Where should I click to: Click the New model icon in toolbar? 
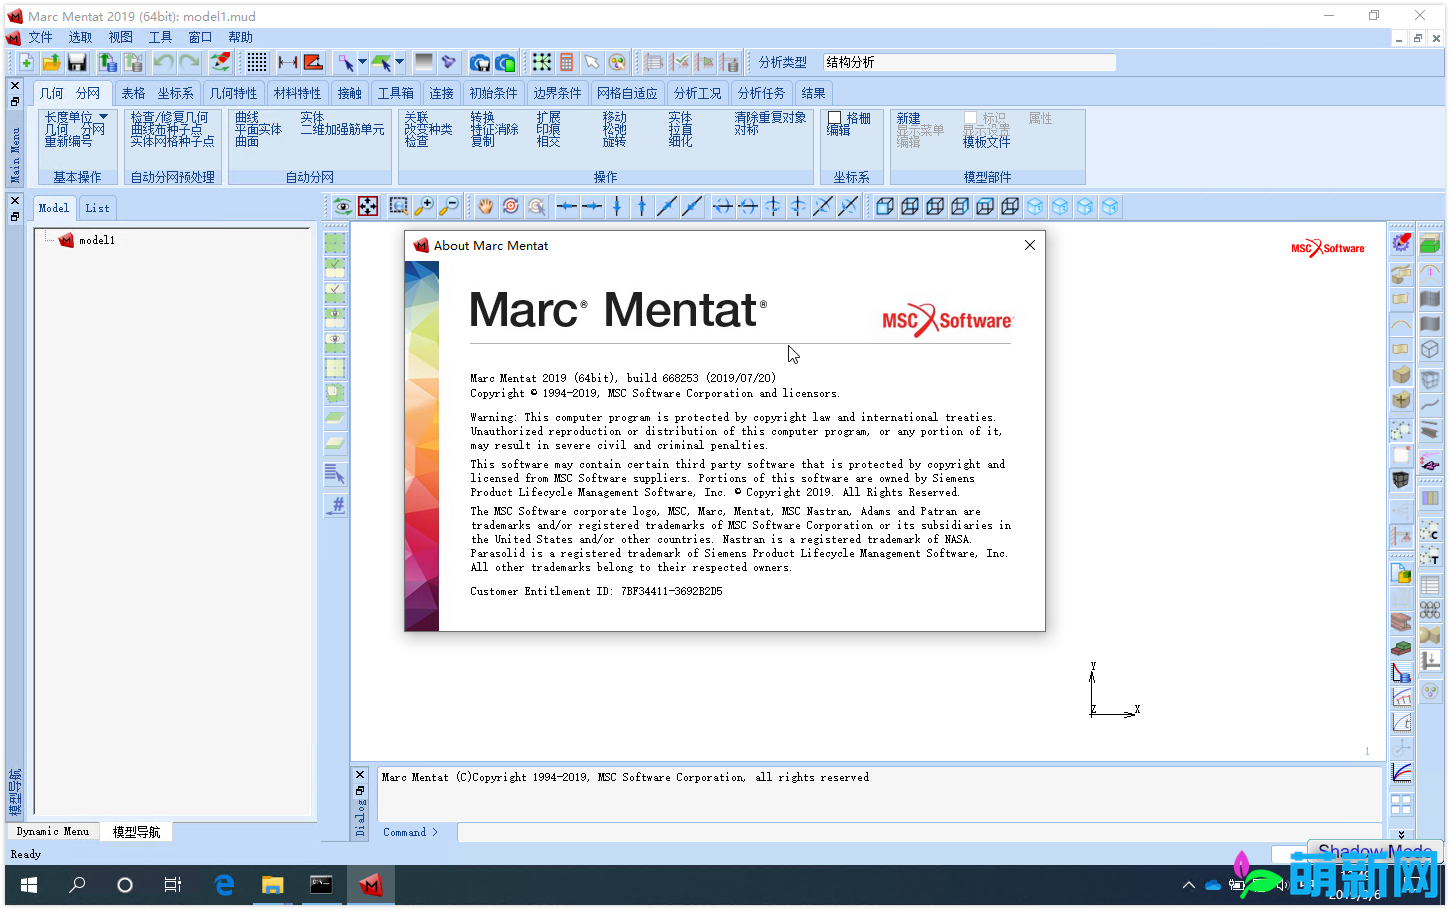26,62
